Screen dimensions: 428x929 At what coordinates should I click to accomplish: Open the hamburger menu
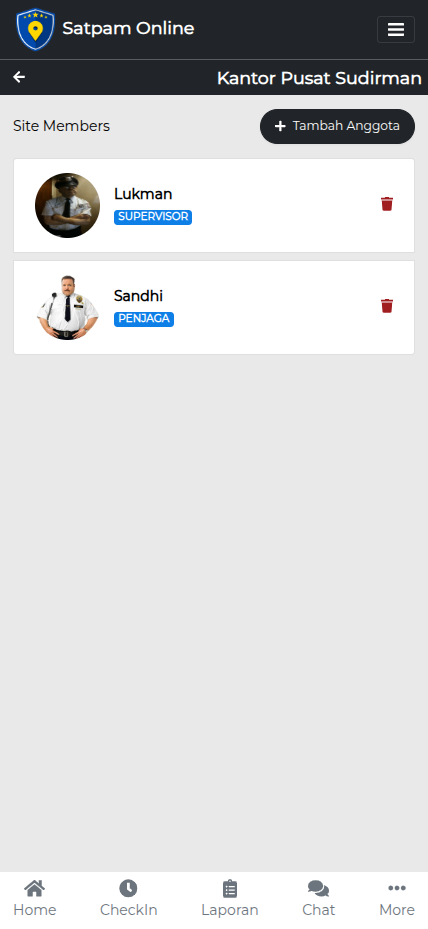(395, 30)
